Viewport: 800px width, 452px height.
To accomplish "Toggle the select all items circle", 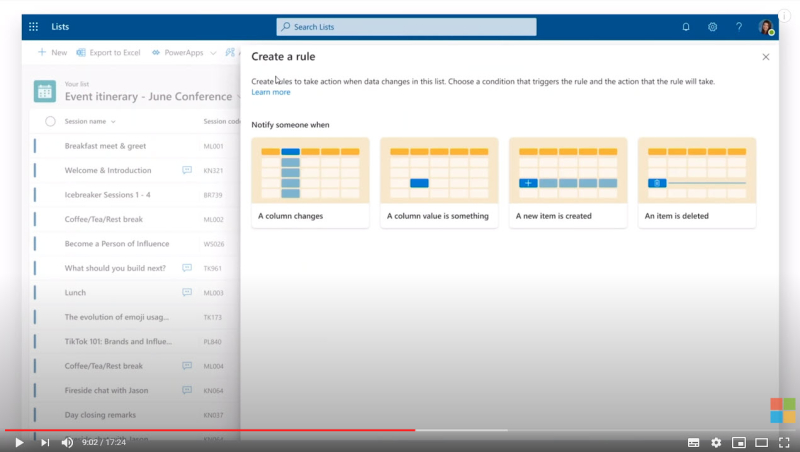I will pos(50,121).
